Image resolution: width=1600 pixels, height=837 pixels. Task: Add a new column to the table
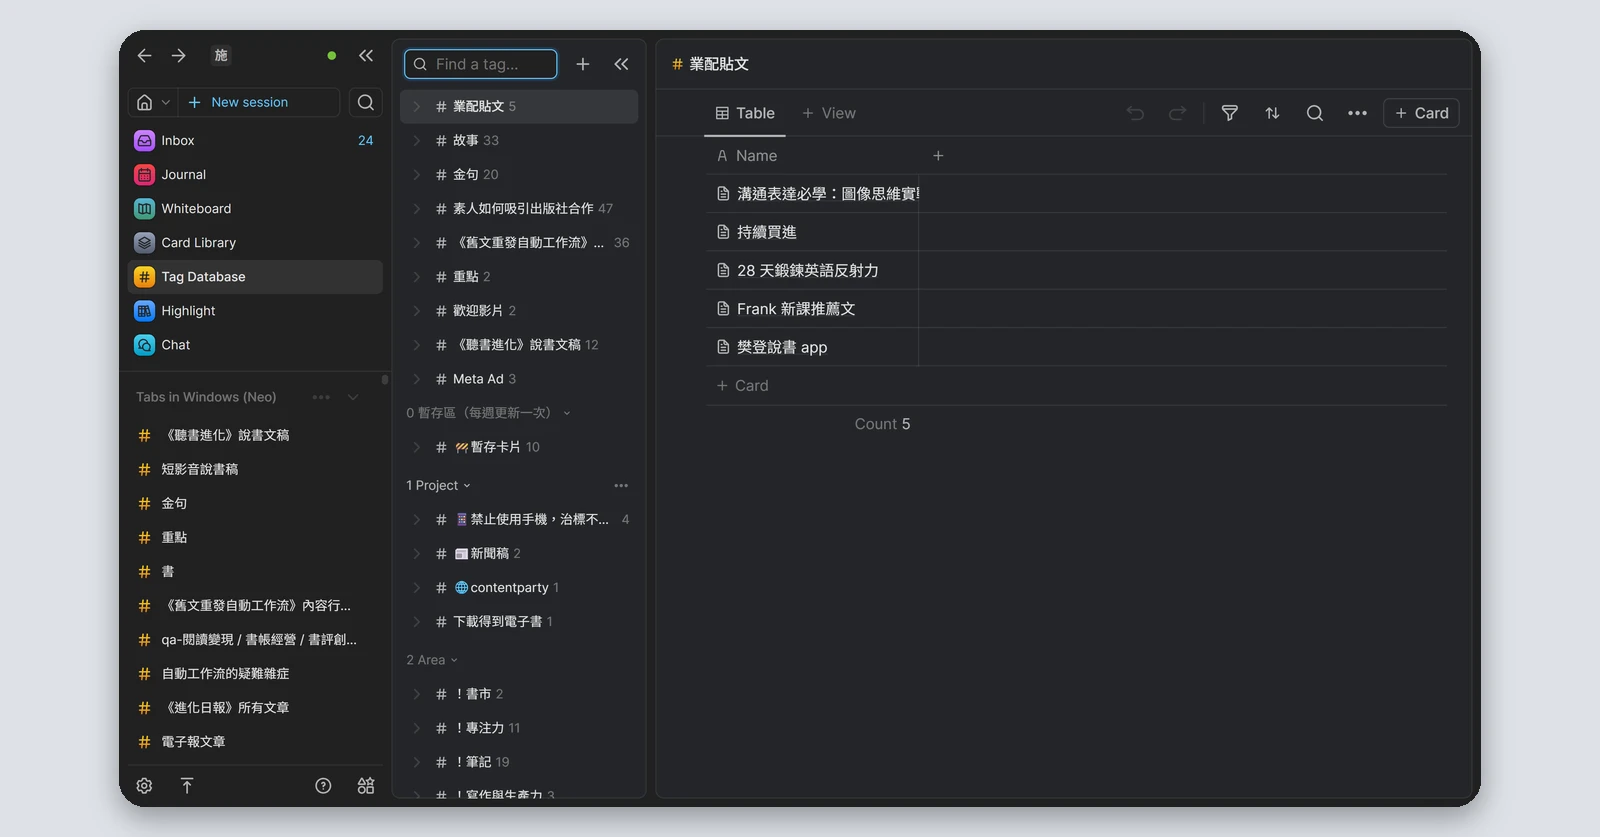coord(938,156)
